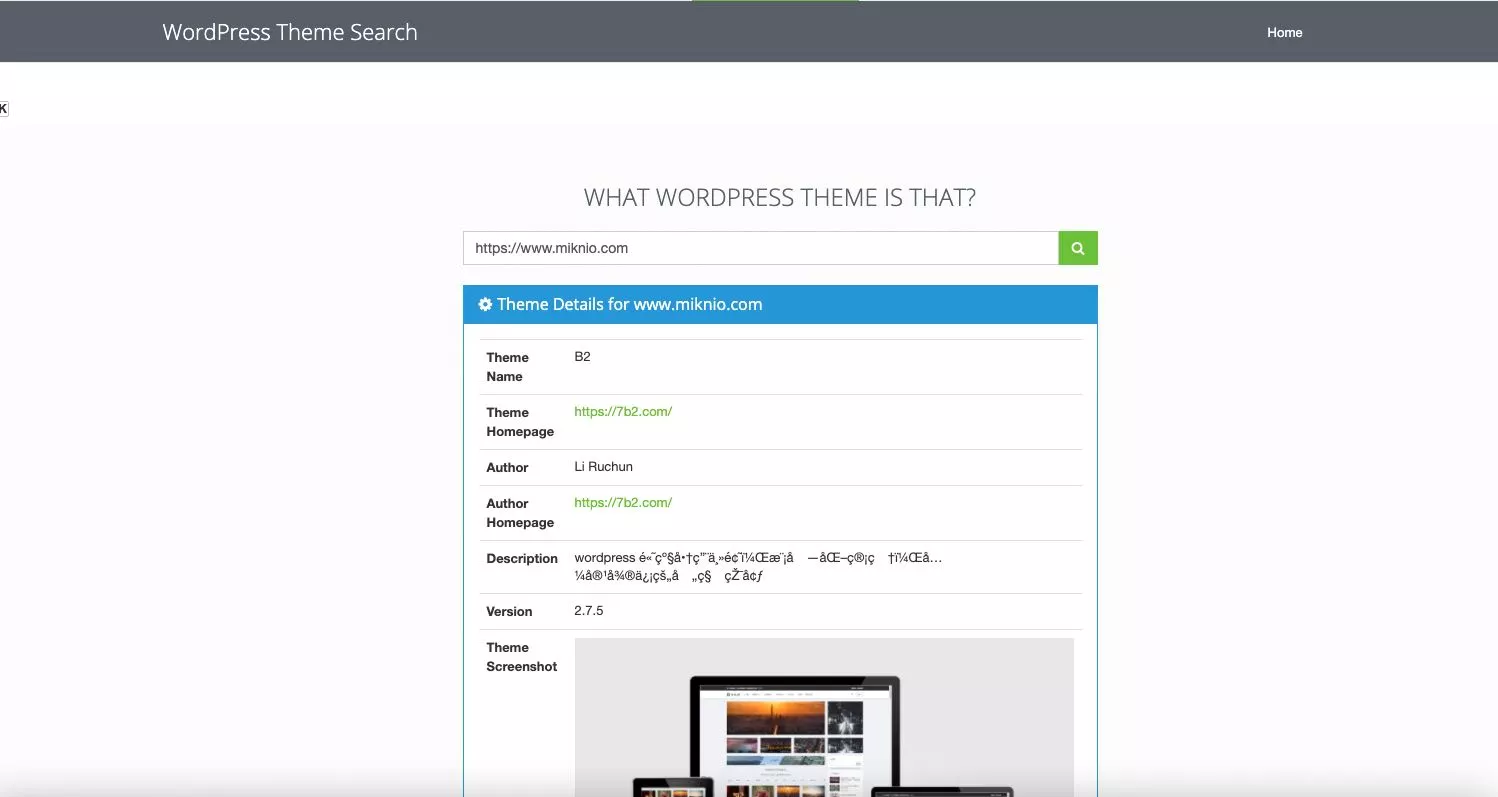Click the WordPress Theme Search site title
This screenshot has height=797, width=1498.
[x=290, y=32]
